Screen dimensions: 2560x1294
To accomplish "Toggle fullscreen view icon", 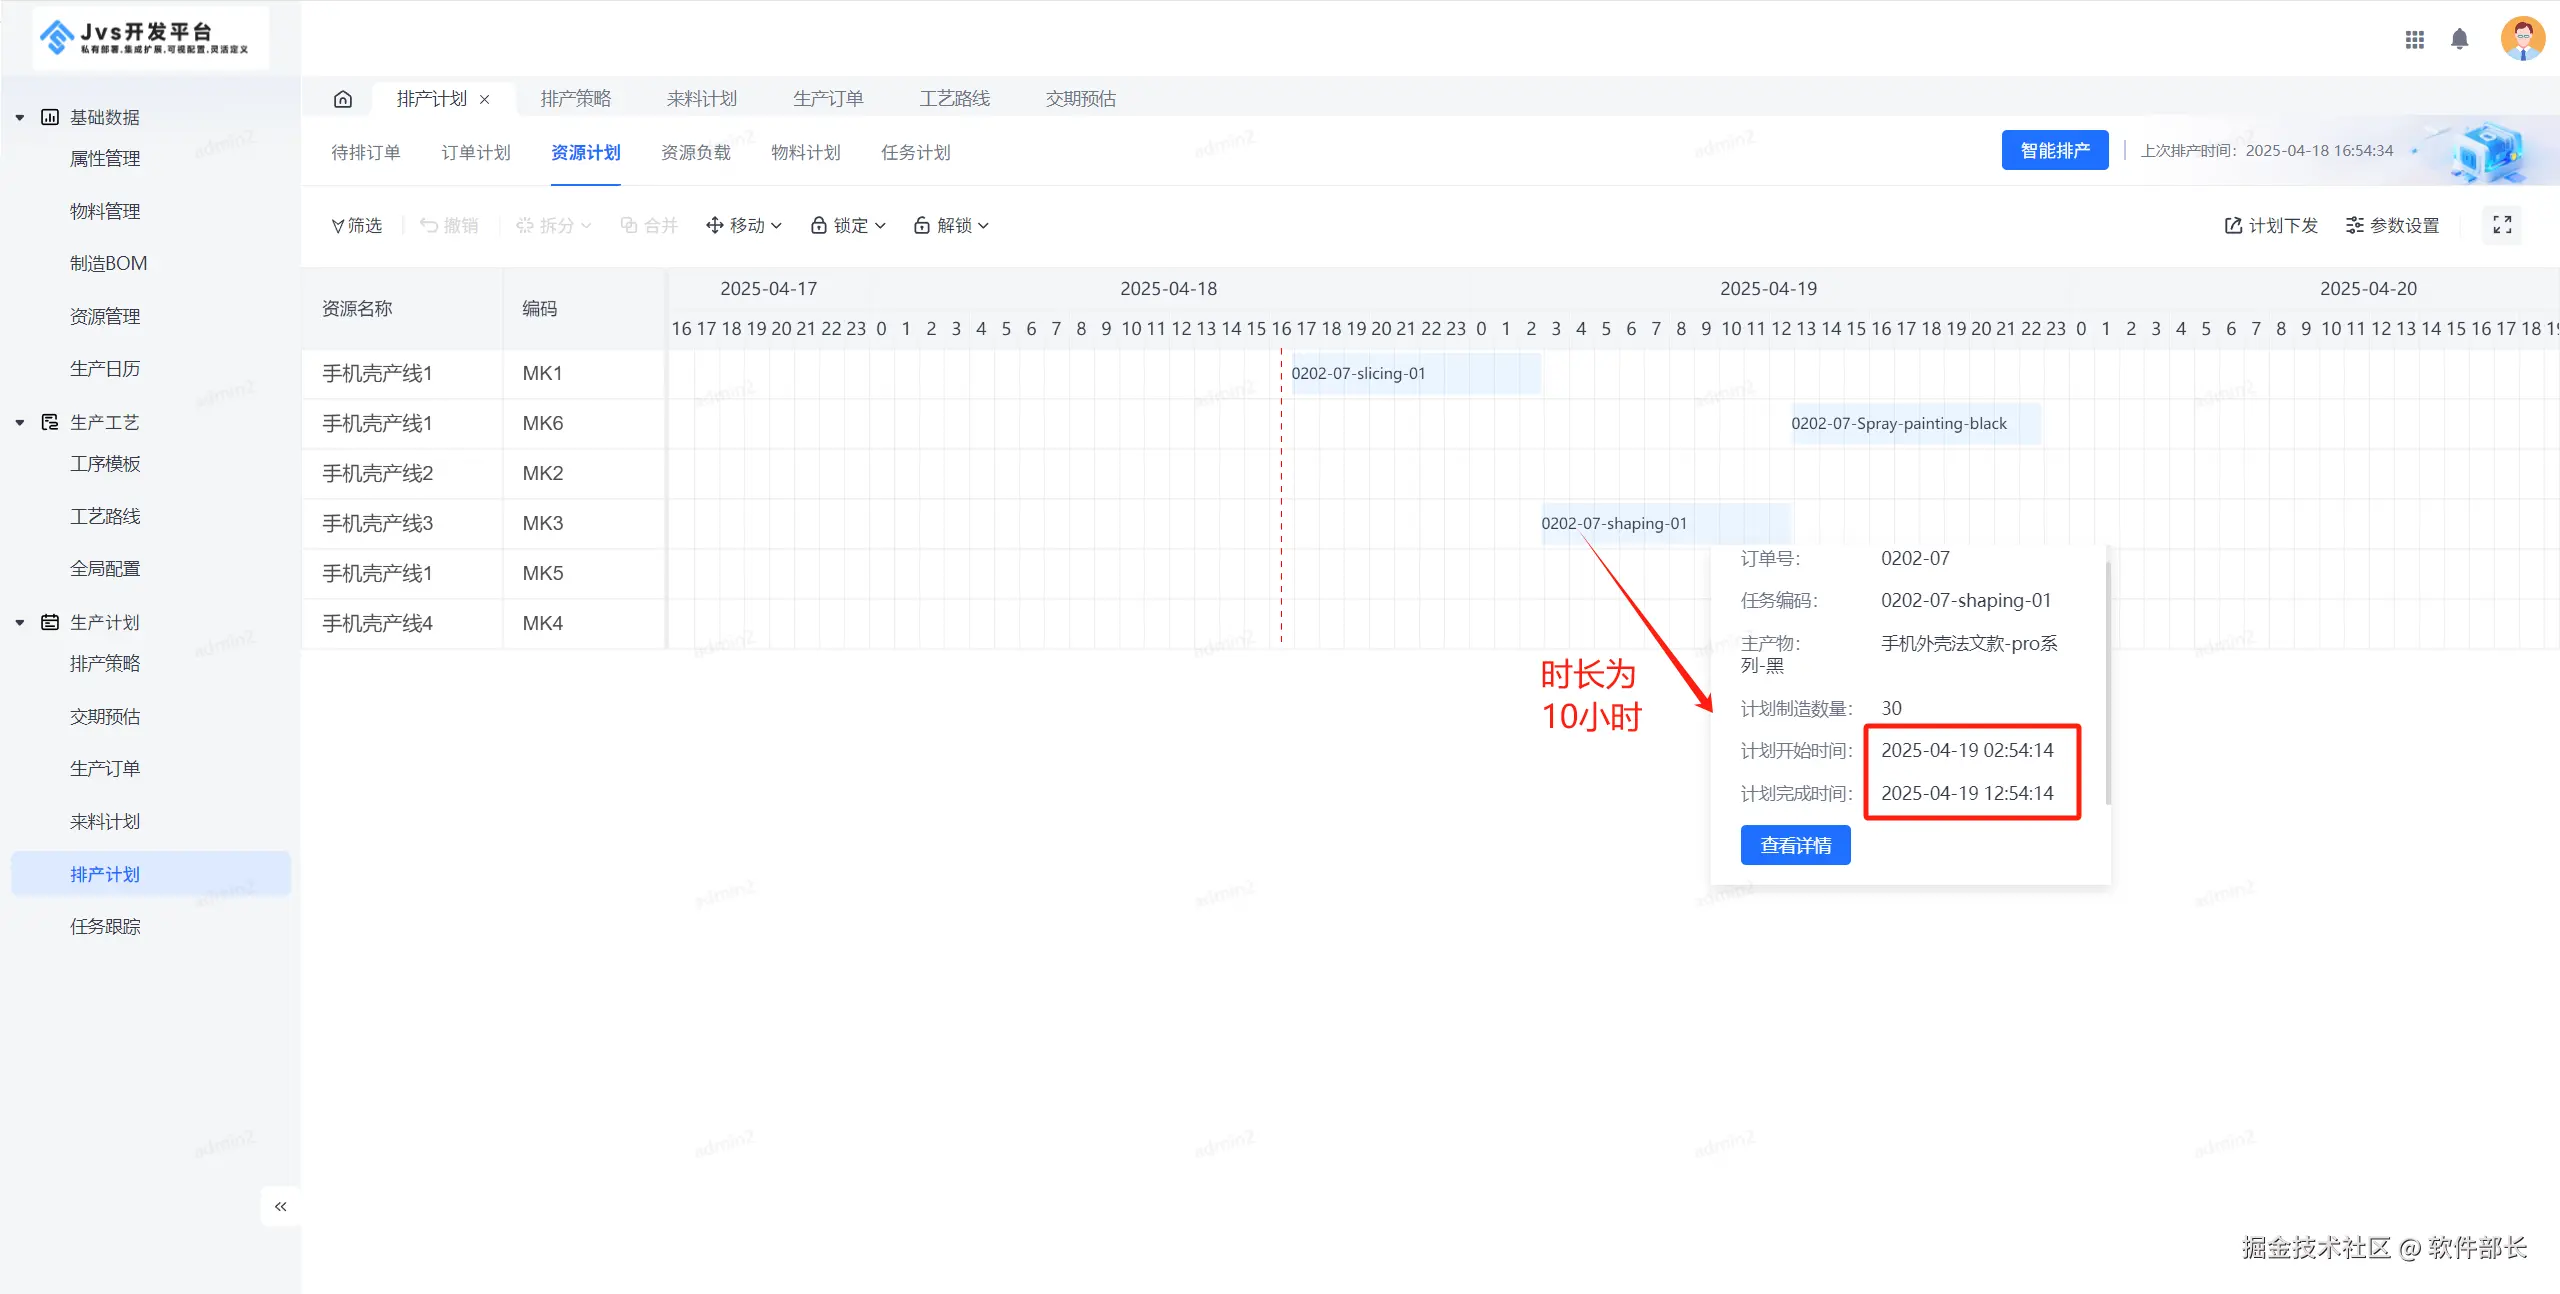I will (2502, 225).
